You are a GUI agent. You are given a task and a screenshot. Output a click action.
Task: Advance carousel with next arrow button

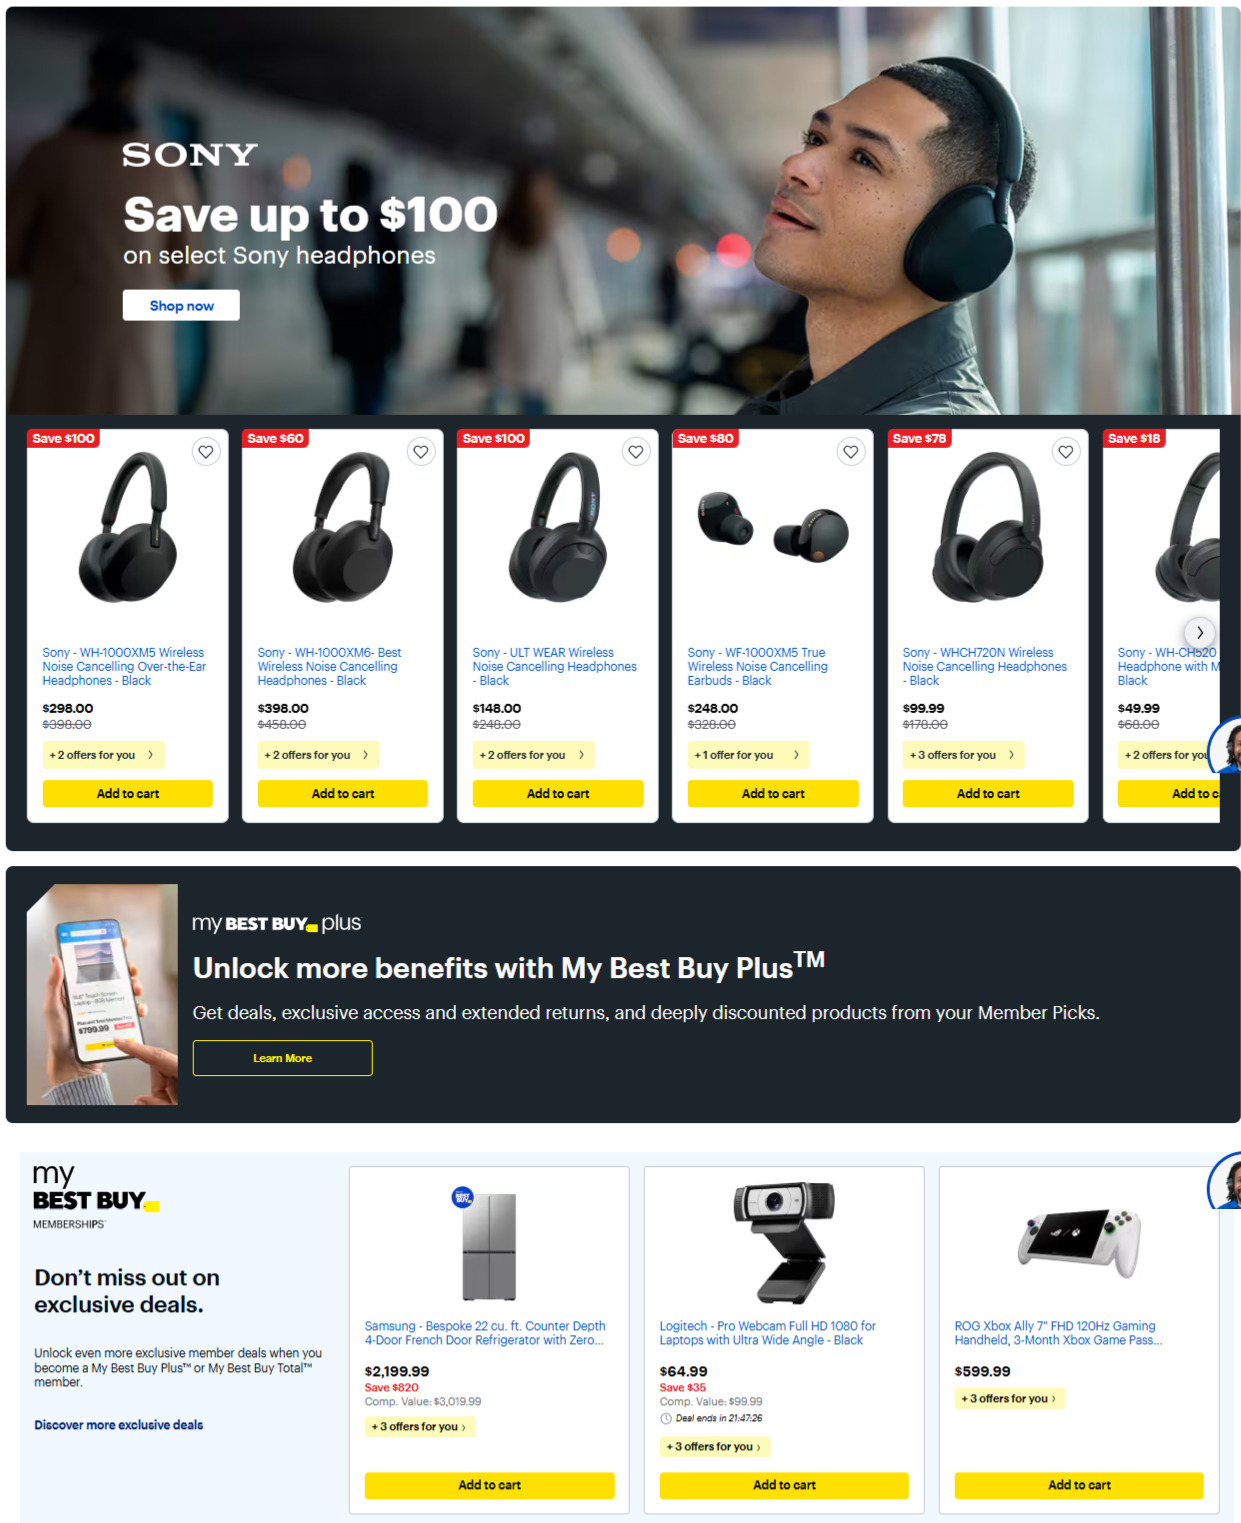1200,632
